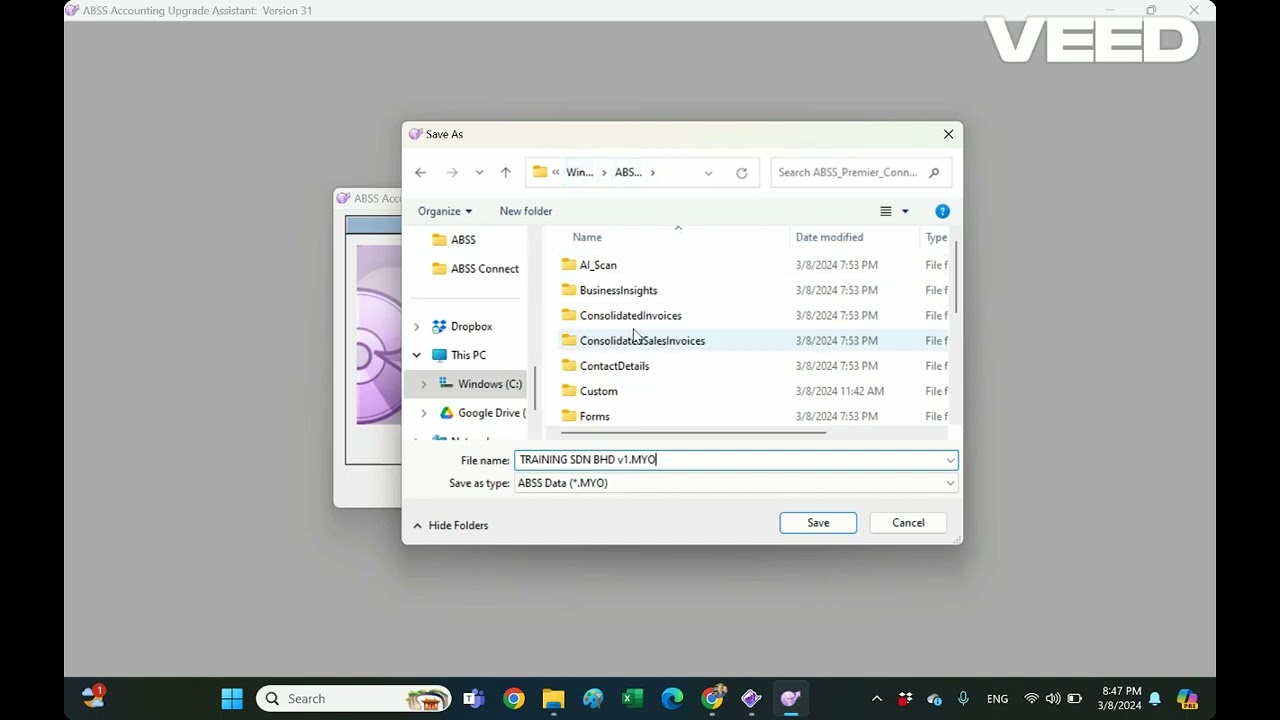This screenshot has width=1280, height=720.
Task: Click the microphone tray icon
Action: tap(963, 699)
